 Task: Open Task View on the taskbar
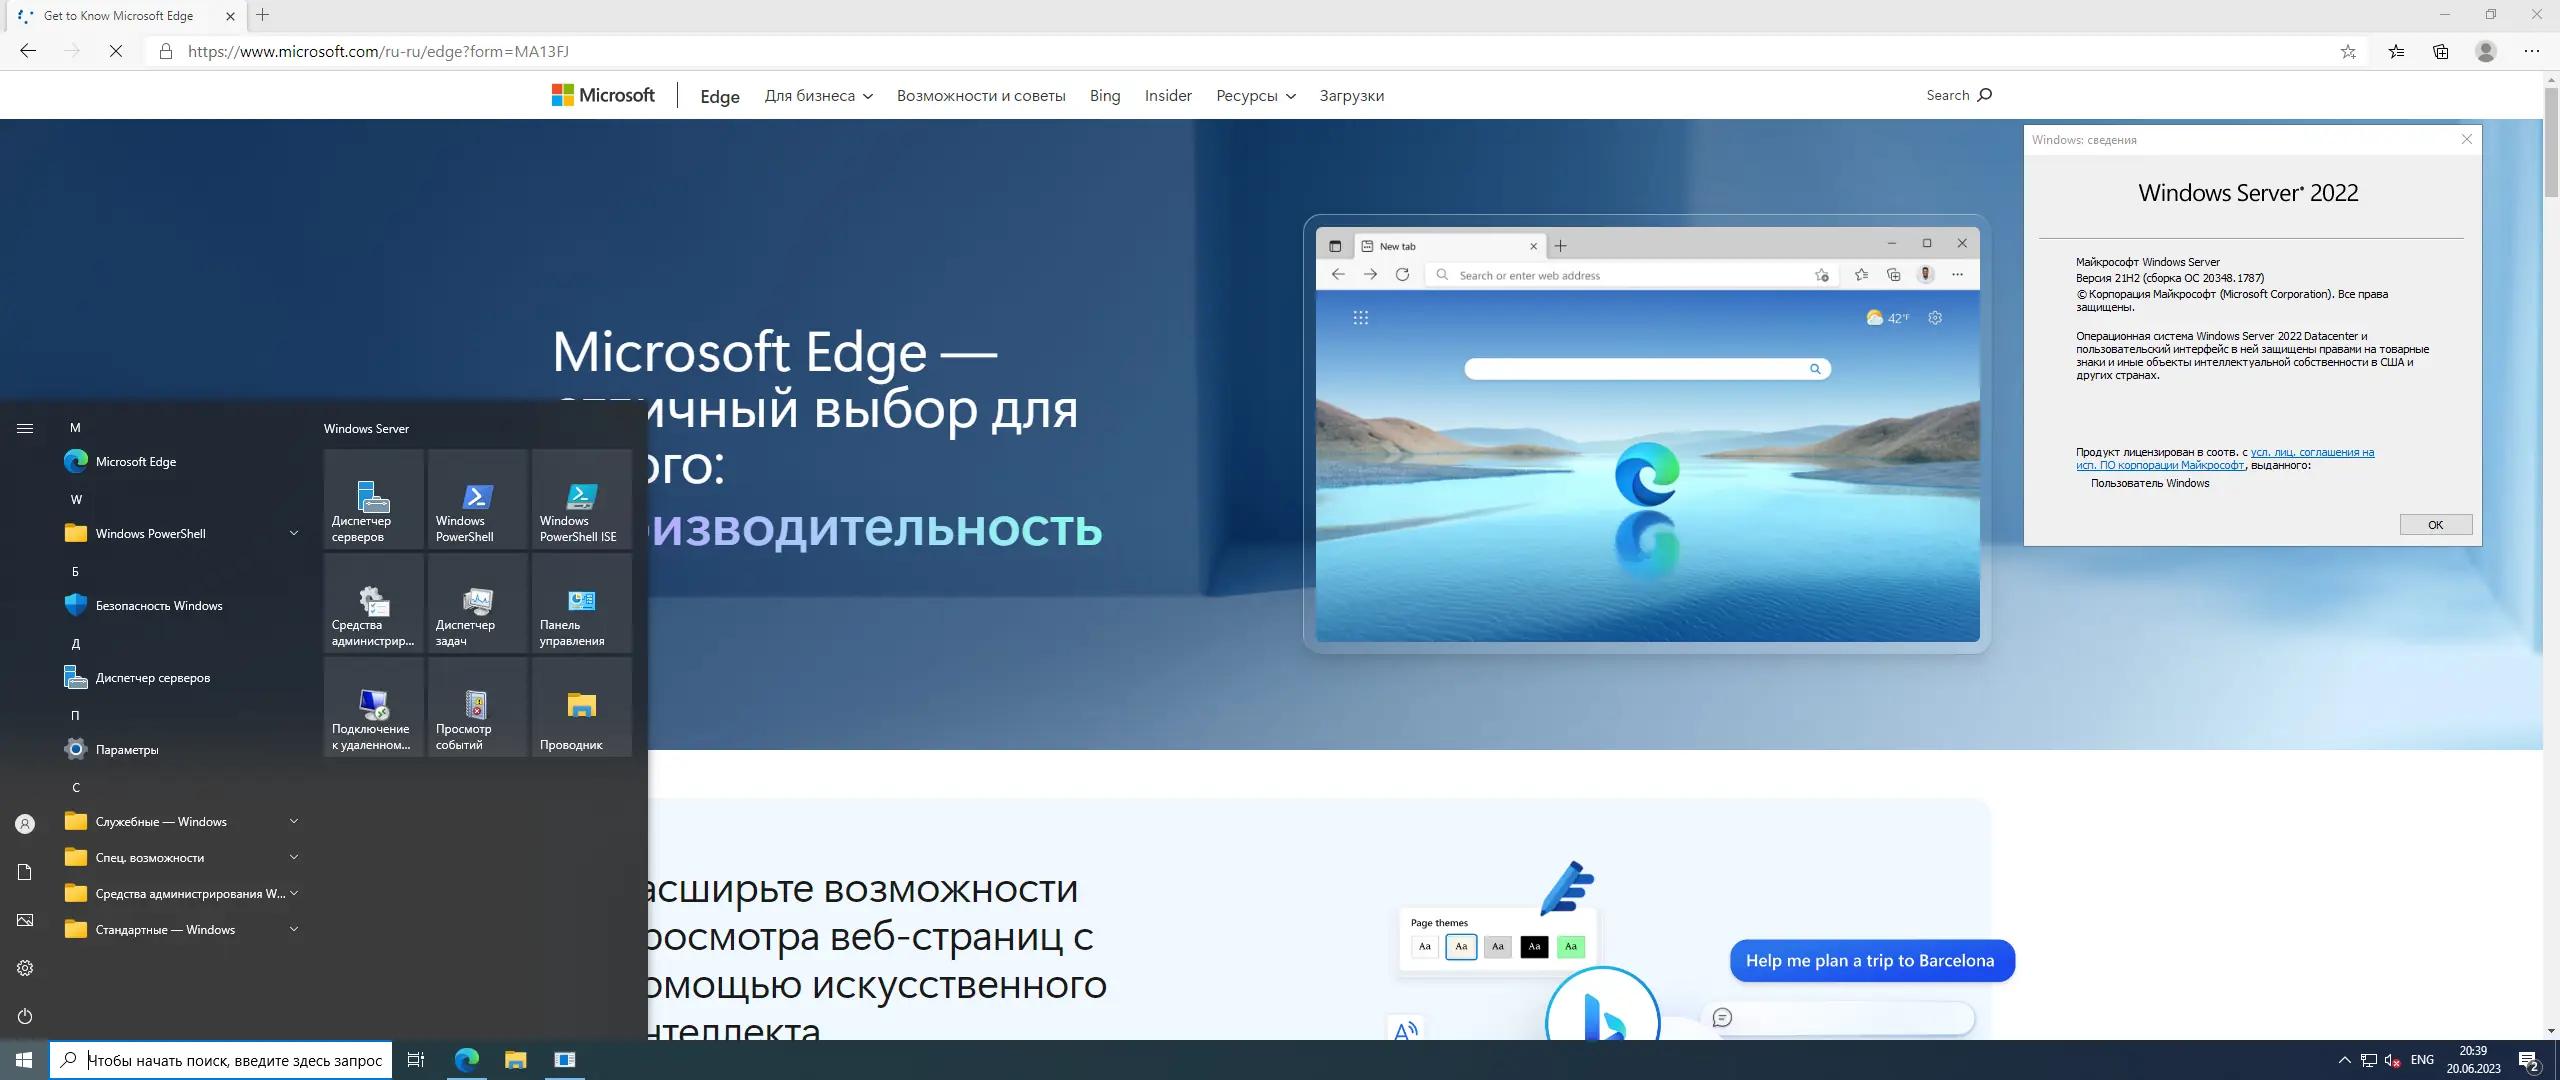[416, 1060]
